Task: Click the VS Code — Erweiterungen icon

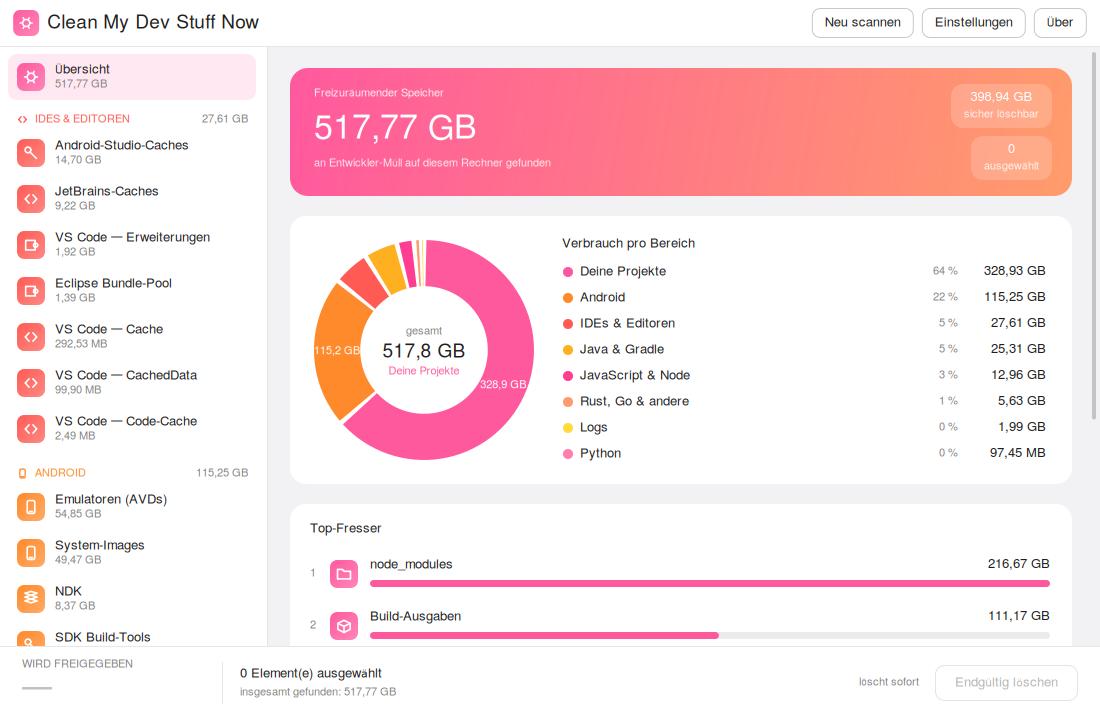Action: (x=31, y=245)
